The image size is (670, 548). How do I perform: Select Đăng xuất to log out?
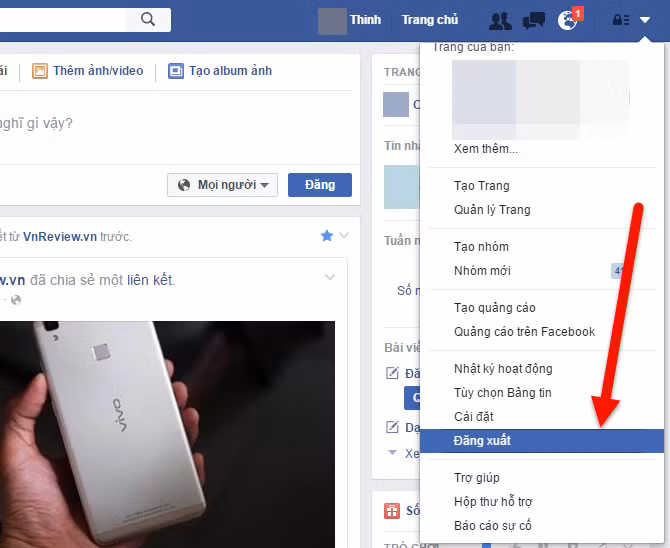(x=542, y=441)
